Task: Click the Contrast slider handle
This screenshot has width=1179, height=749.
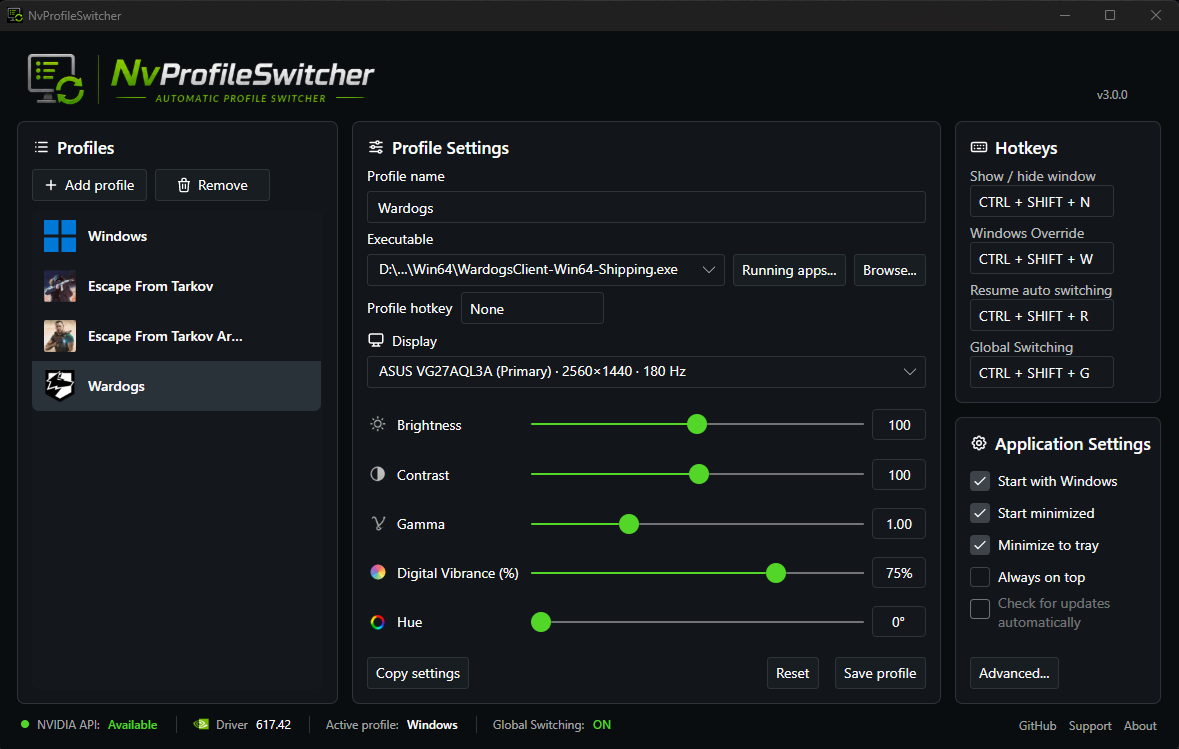Action: (x=699, y=474)
